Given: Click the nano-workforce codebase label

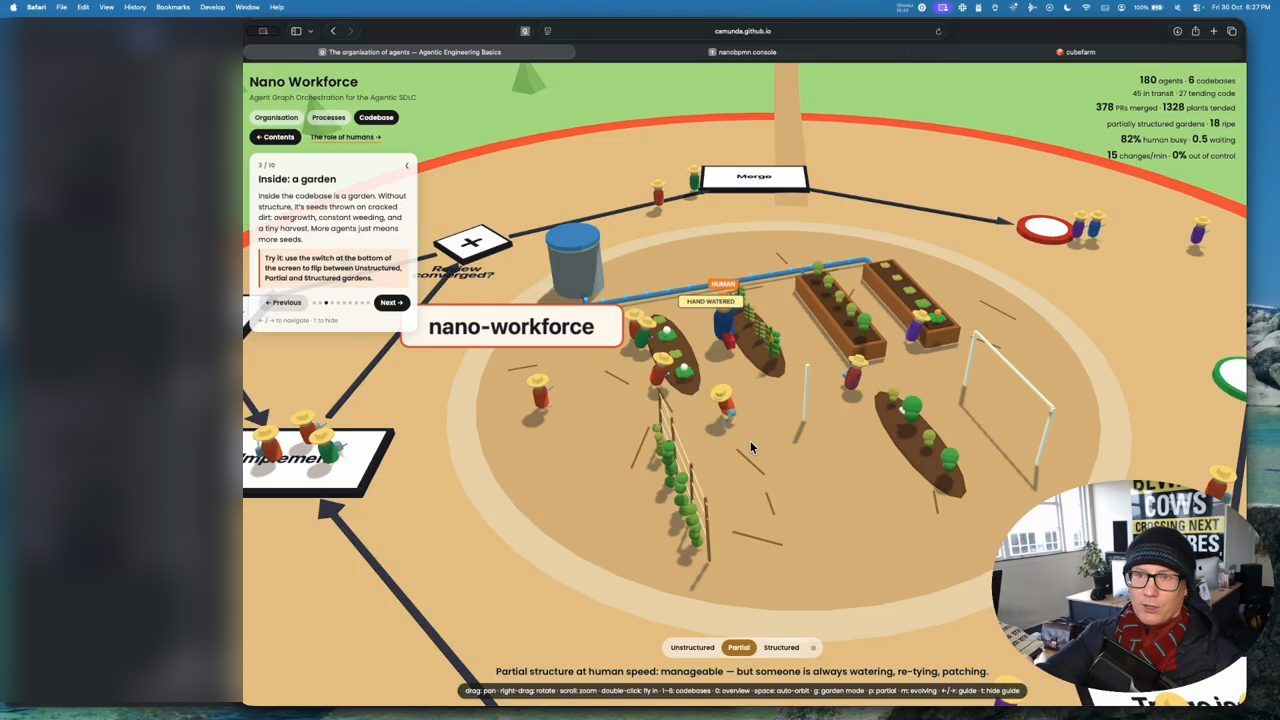Looking at the screenshot, I should click(511, 327).
